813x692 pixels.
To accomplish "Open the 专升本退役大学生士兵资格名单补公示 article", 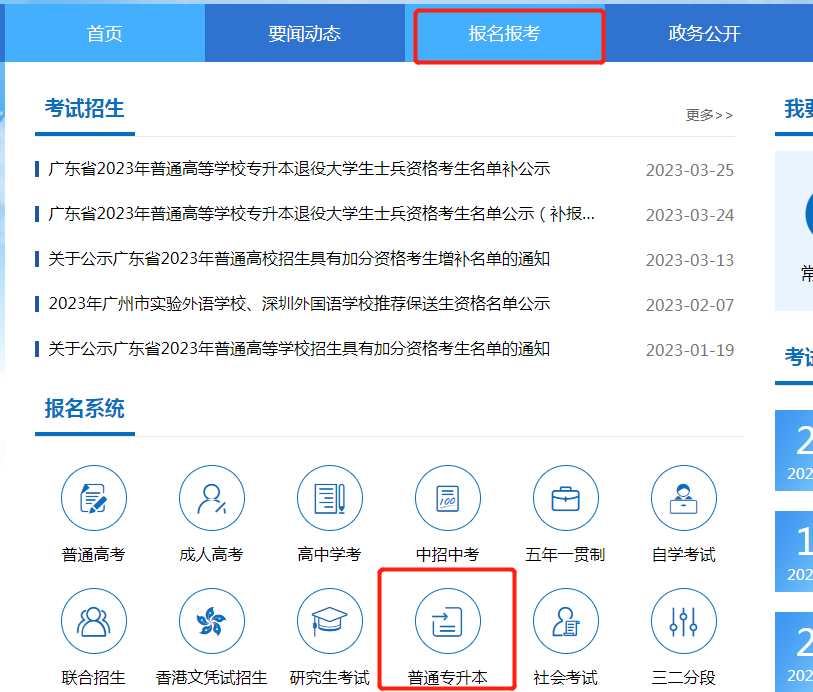I will point(290,171).
